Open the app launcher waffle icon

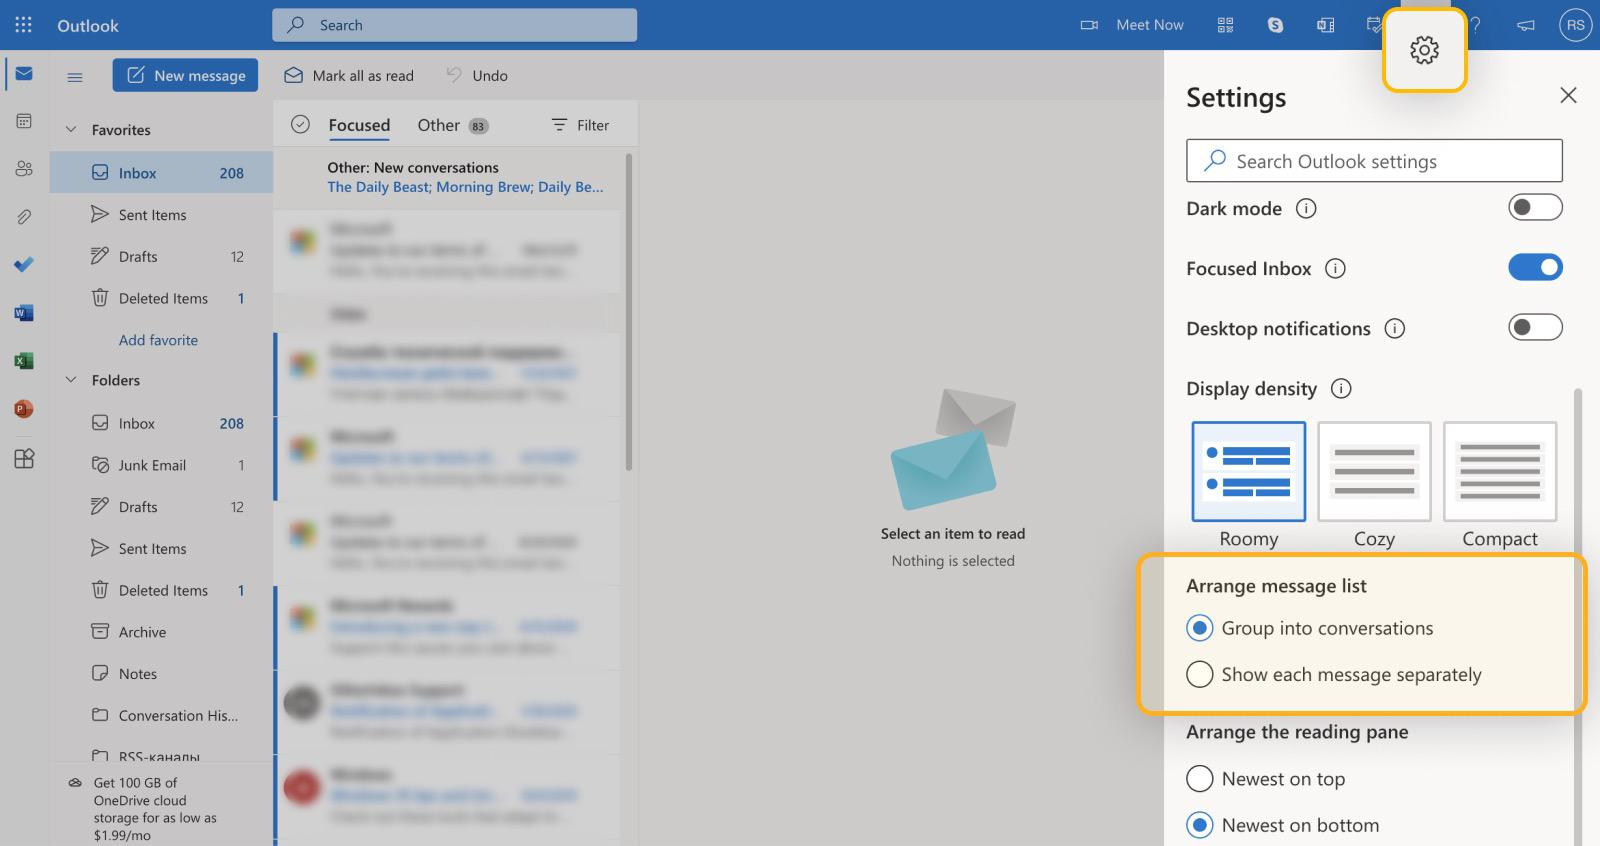23,25
